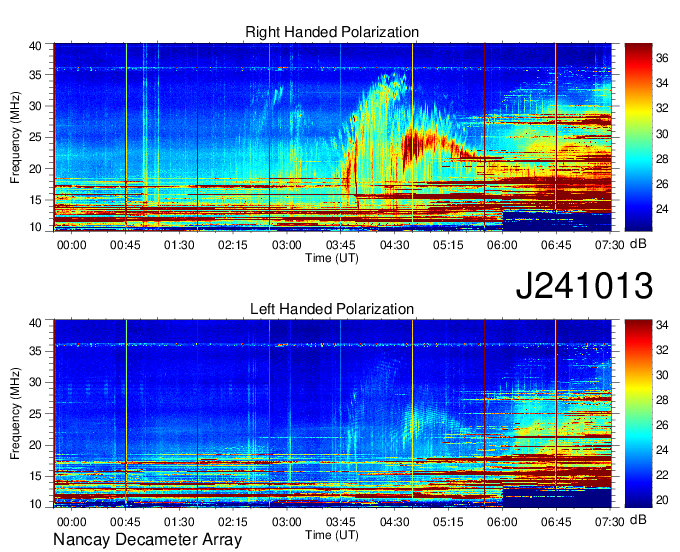This screenshot has height=552, width=680.
Task: Click the 20 dB label on the bottom colorbar
Action: (x=662, y=500)
